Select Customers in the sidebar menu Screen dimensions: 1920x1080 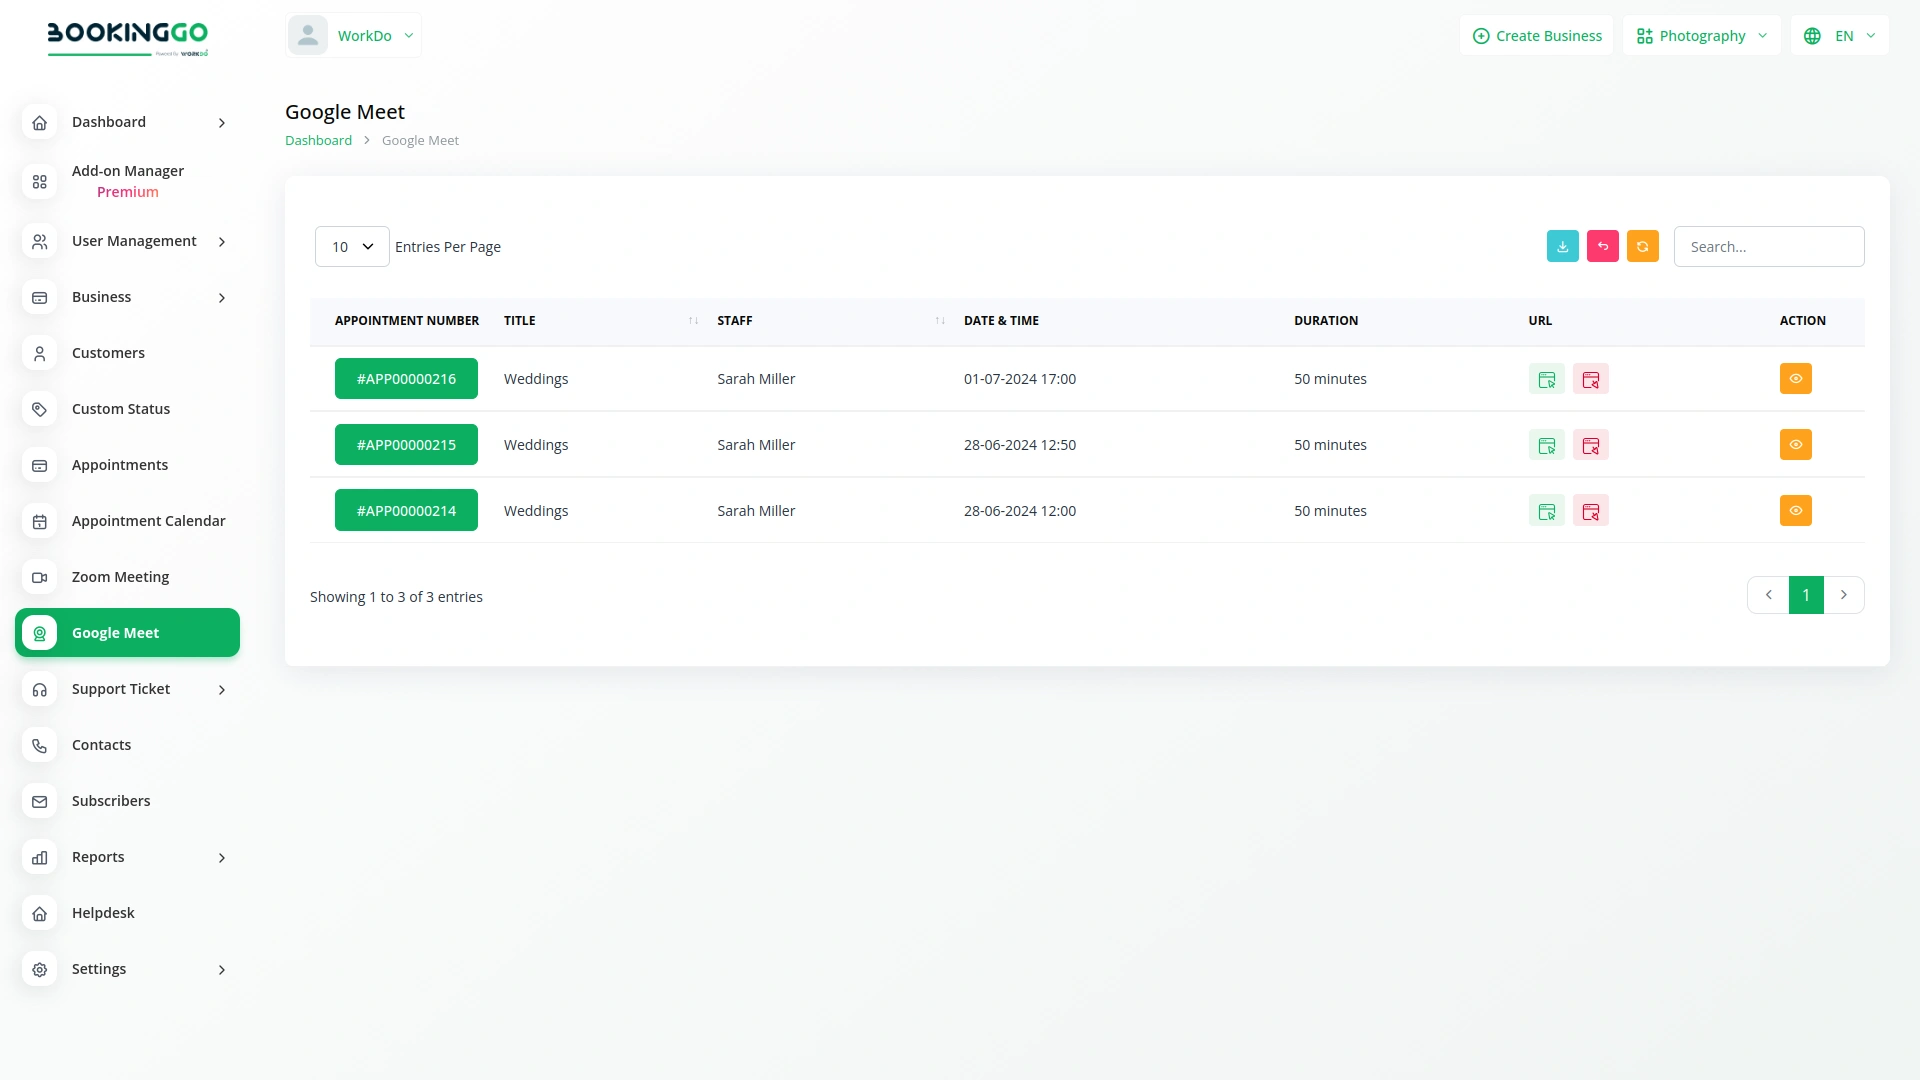click(108, 353)
